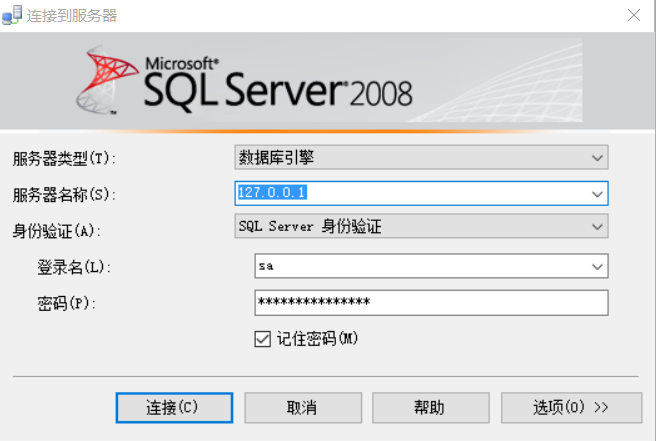656x441 pixels.
Task: Expand more settings with 选项(O) >> button
Action: coord(571,408)
